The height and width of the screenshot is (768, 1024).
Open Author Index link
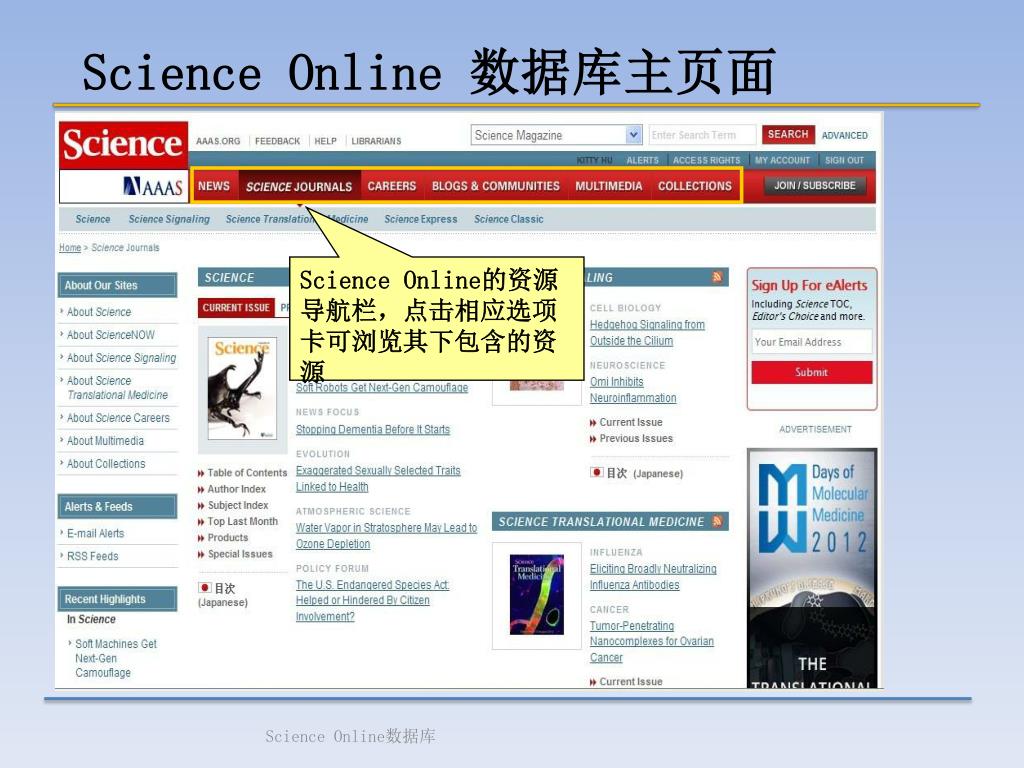(x=236, y=489)
